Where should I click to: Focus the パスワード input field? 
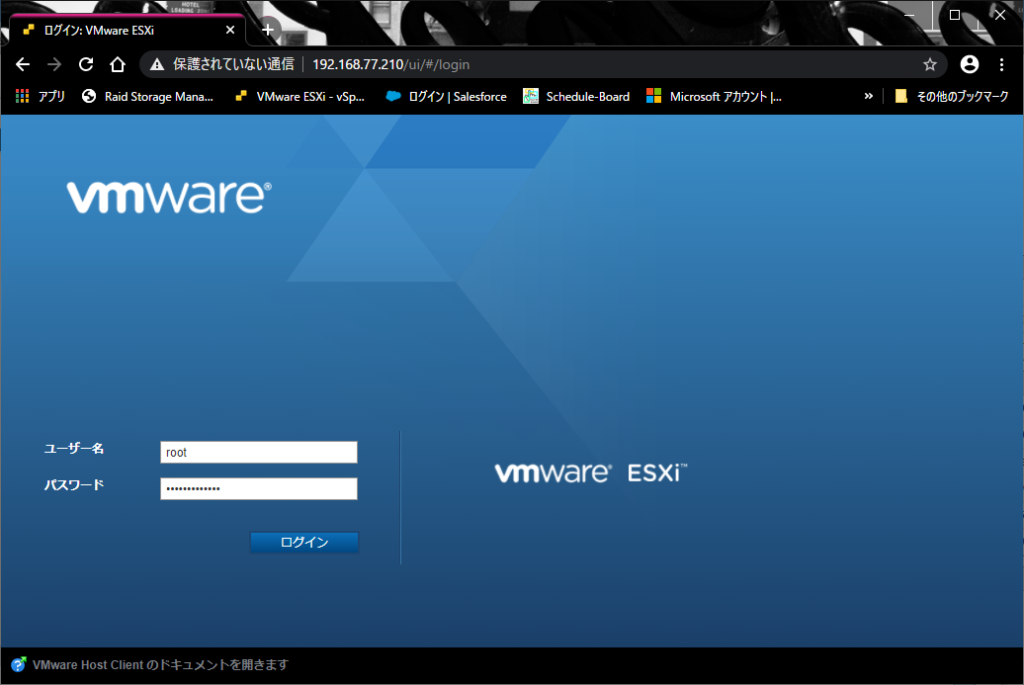(x=259, y=488)
